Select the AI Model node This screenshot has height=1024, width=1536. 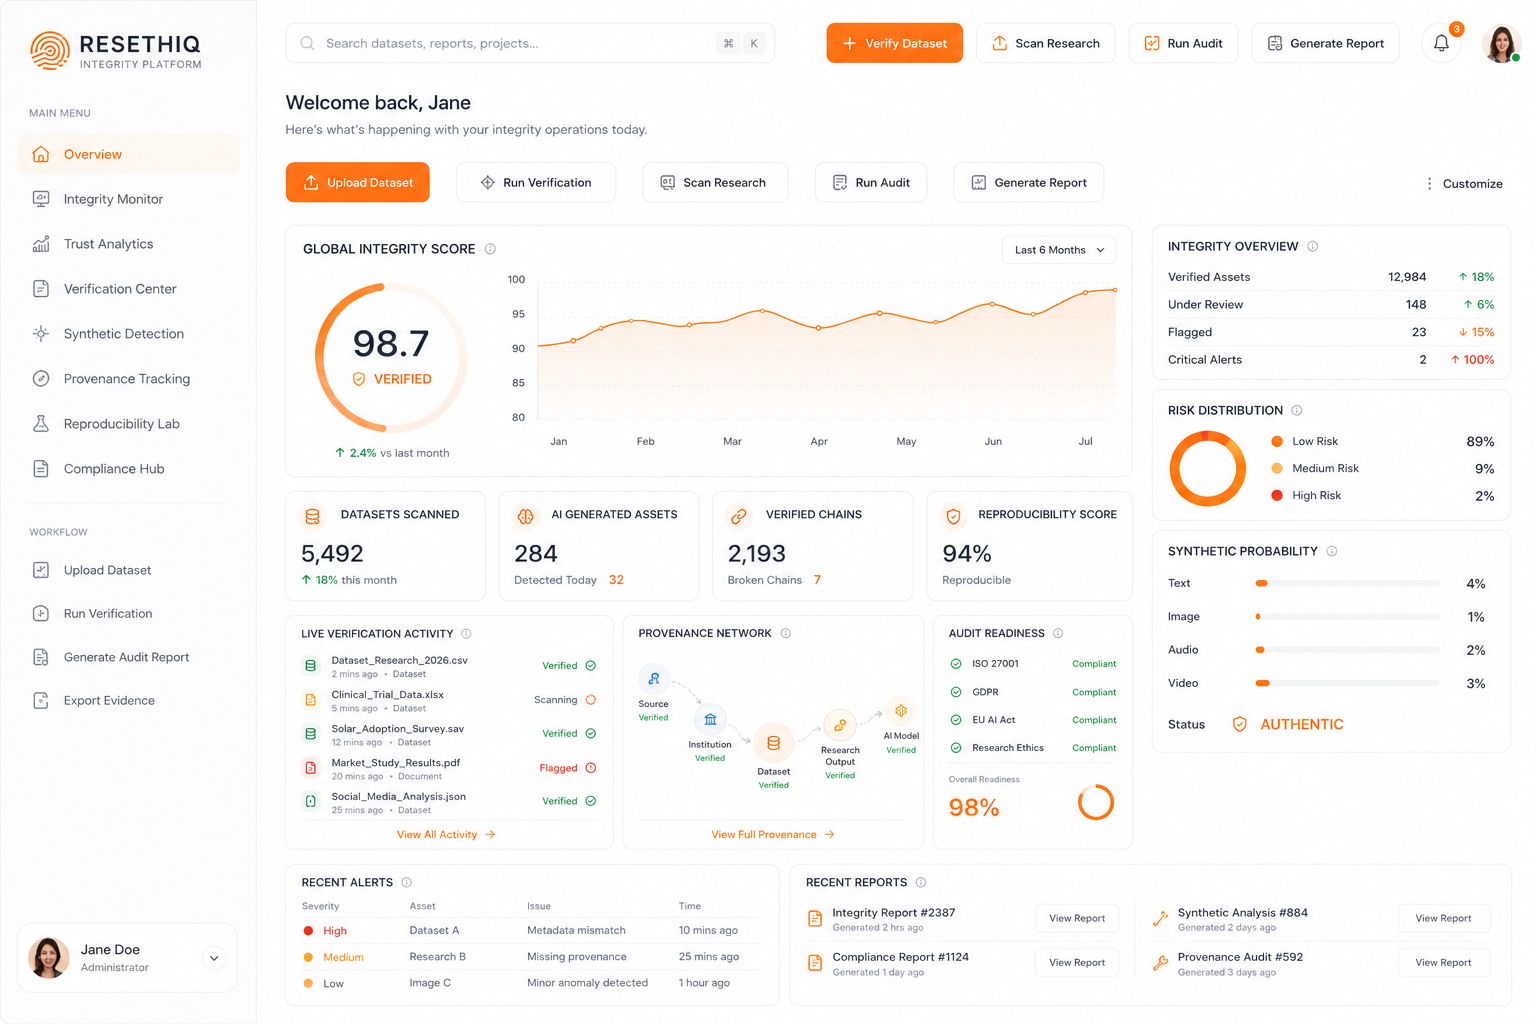pos(901,711)
